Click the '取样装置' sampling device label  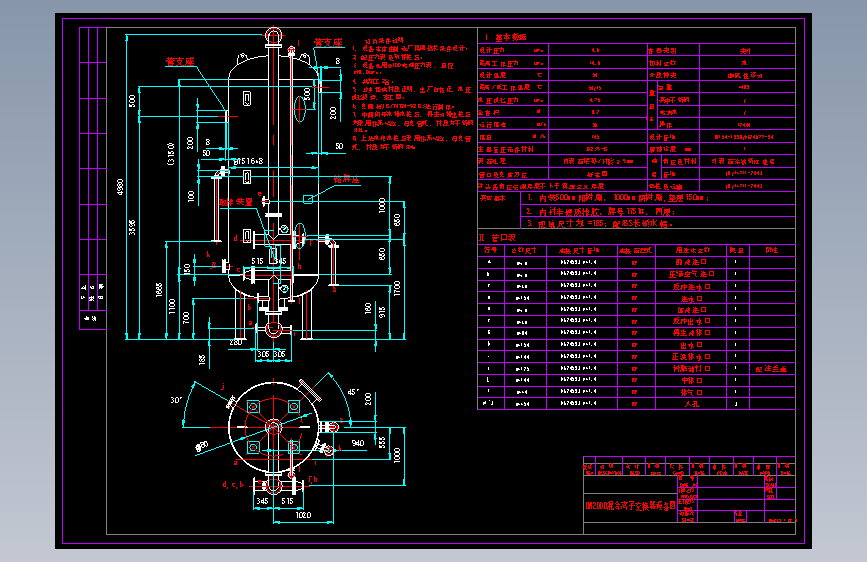click(236, 202)
